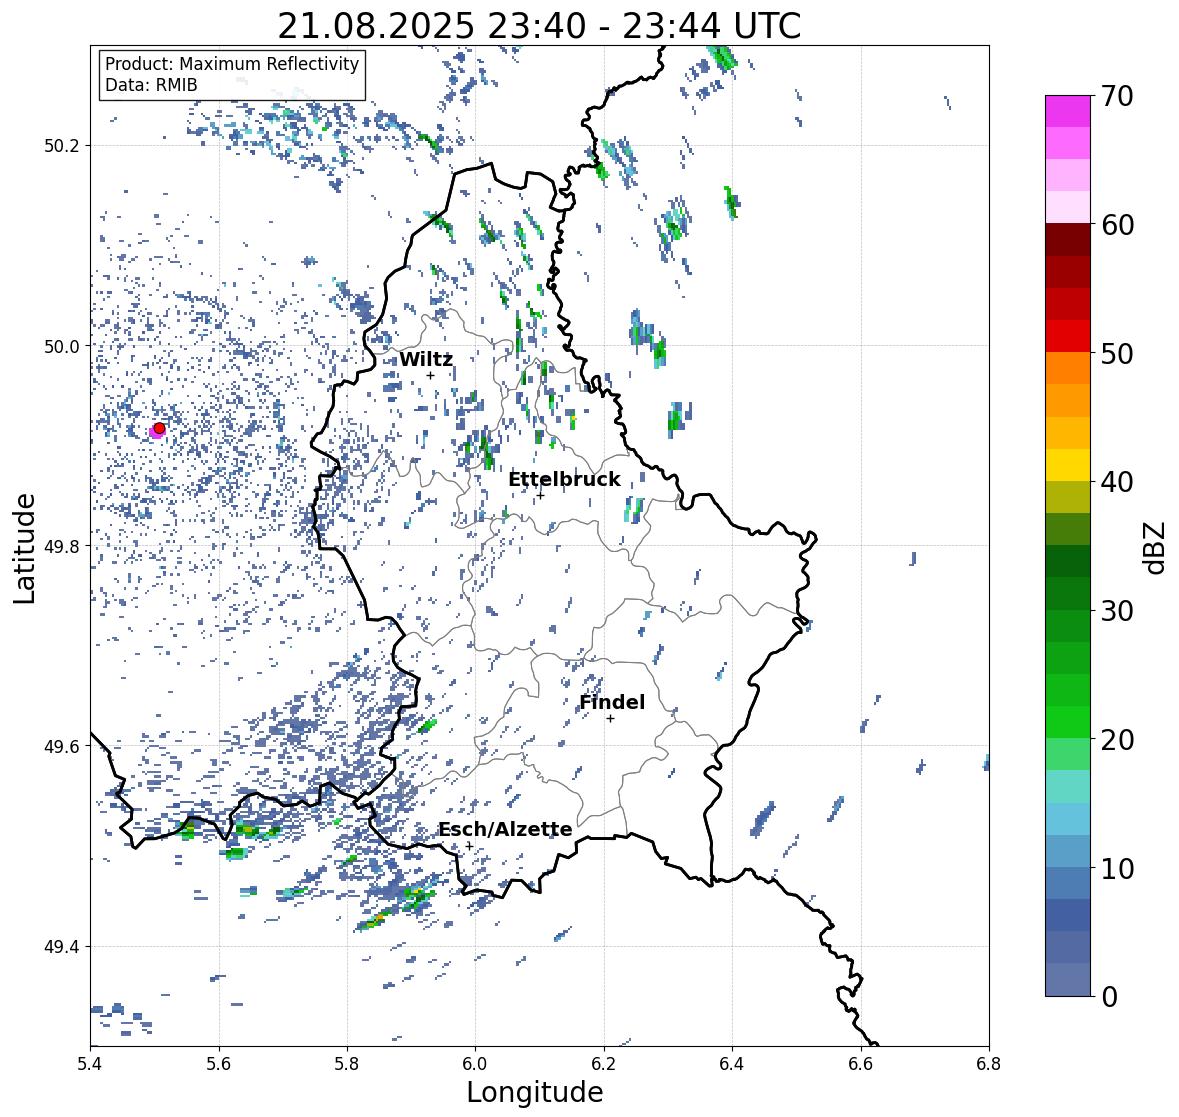The image size is (1179, 1117).
Task: Click the plus marker below Ettelbruck
Action: [x=540, y=495]
